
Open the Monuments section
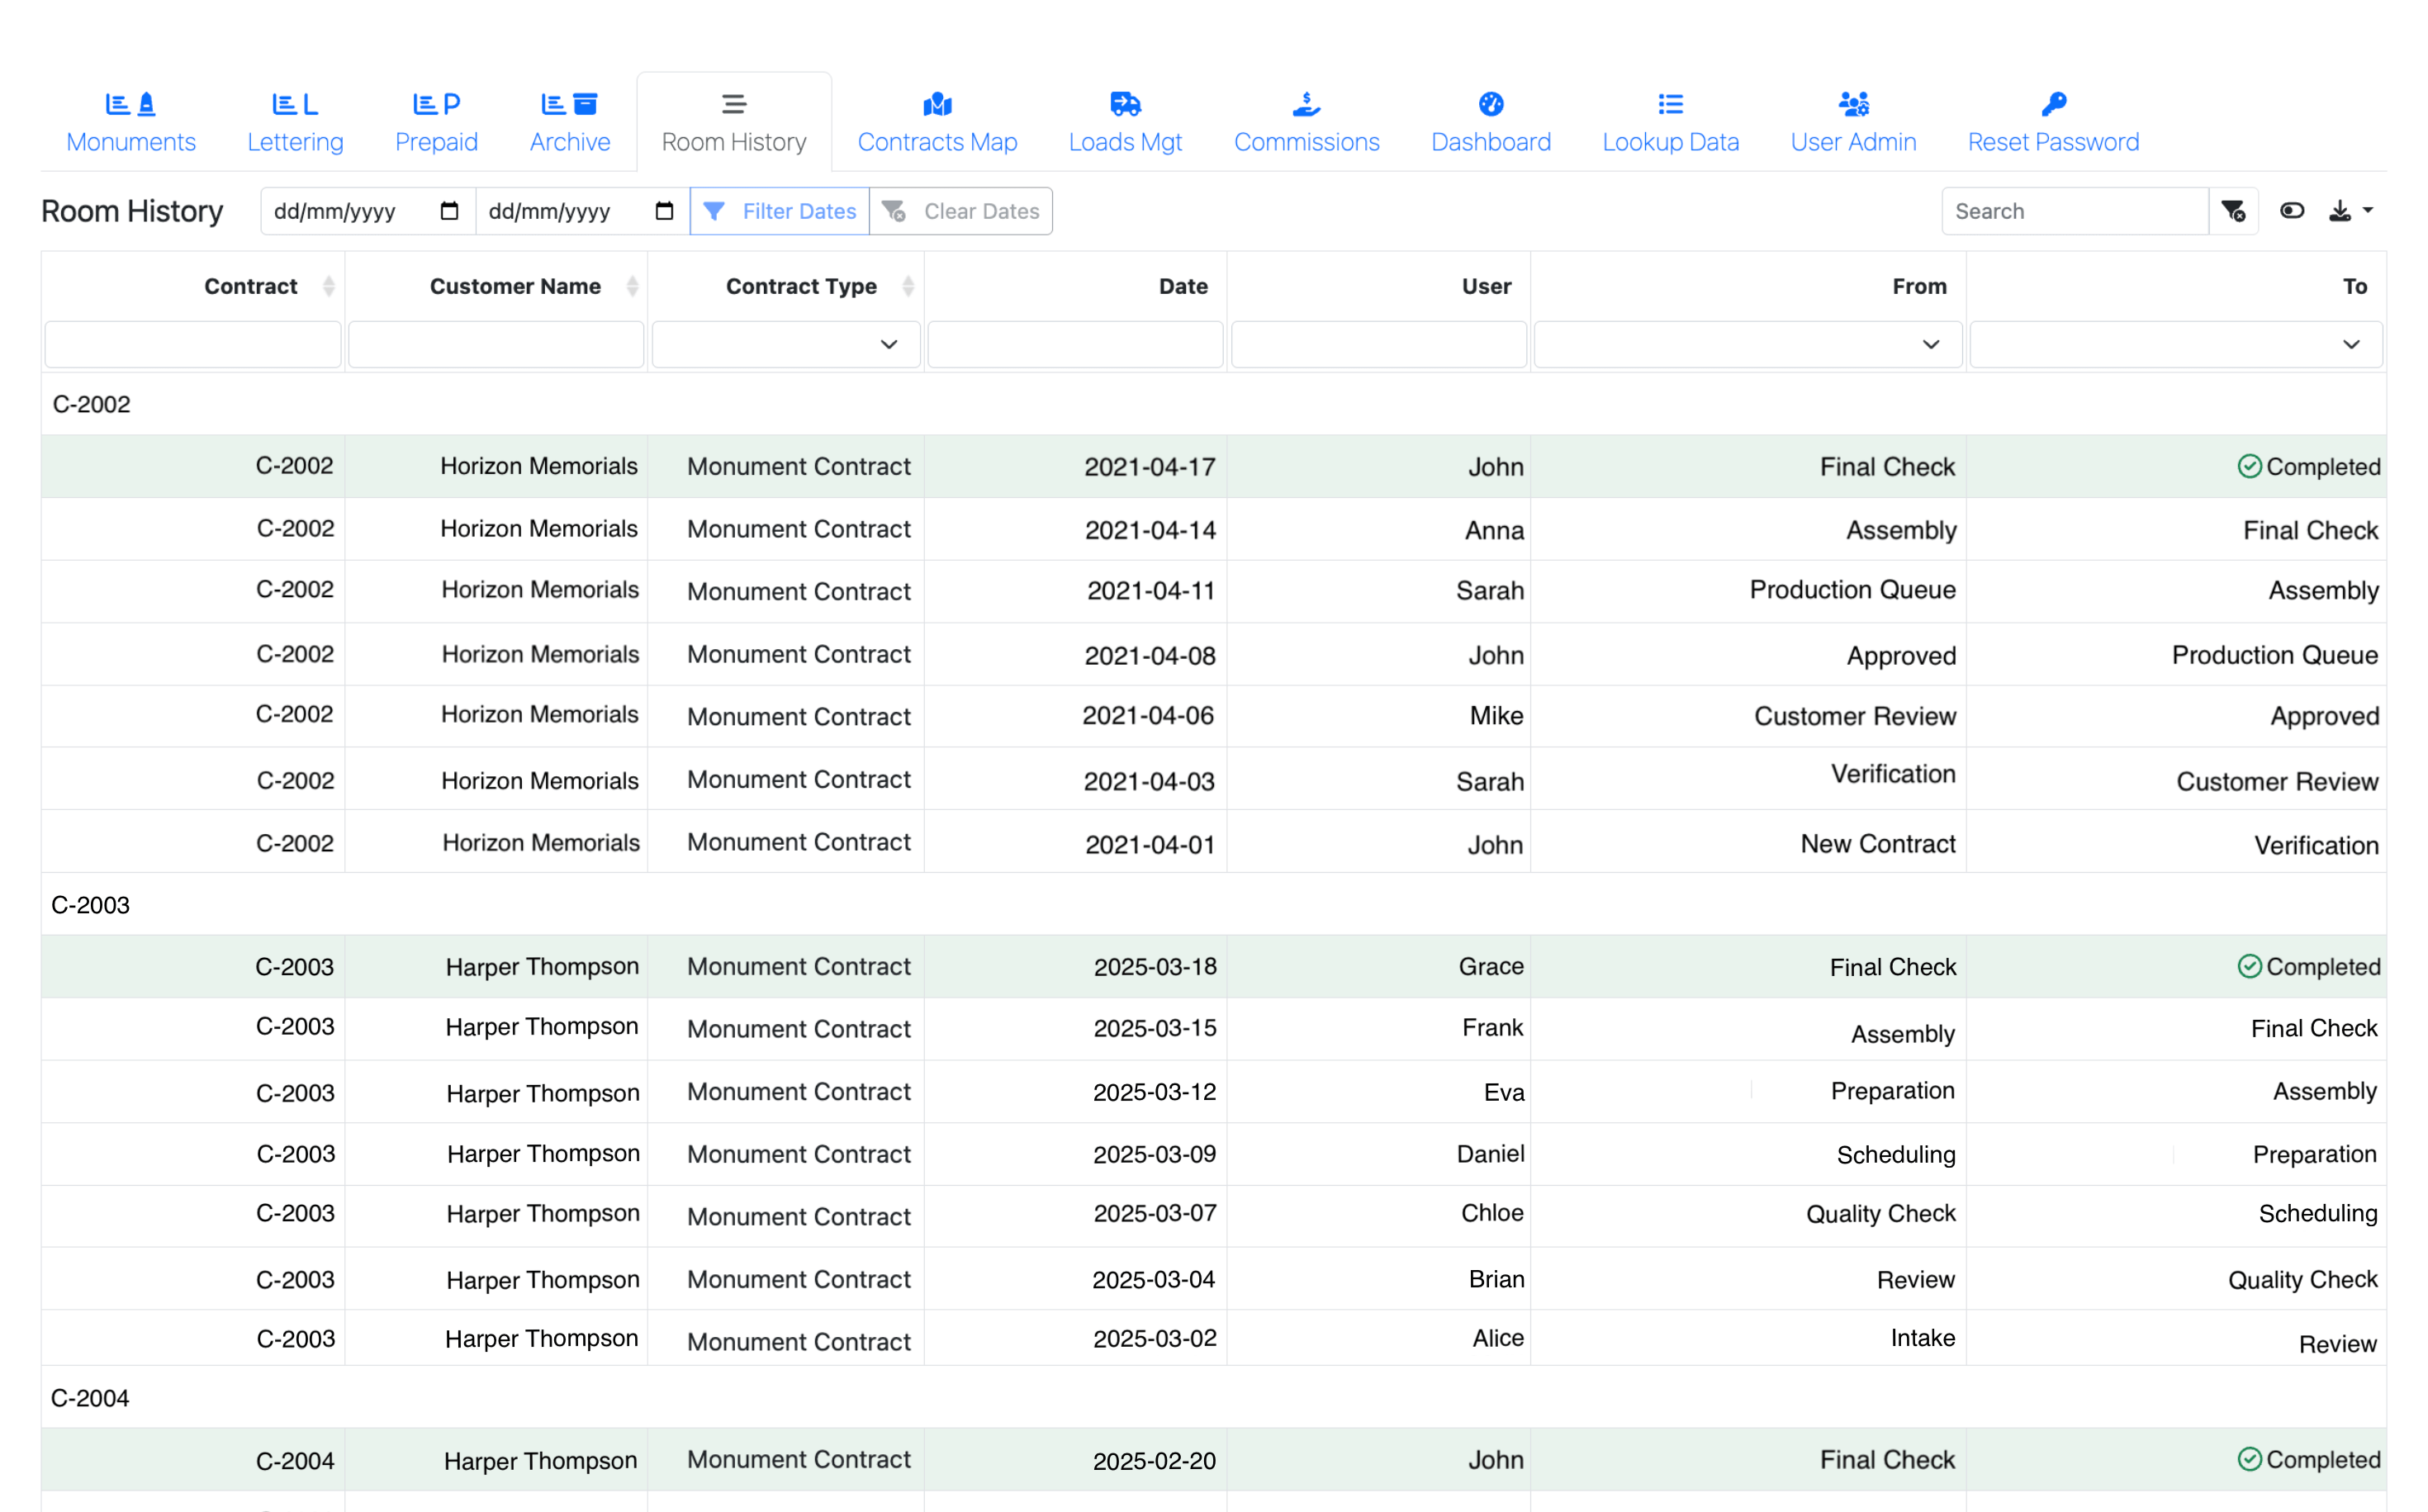pos(130,120)
